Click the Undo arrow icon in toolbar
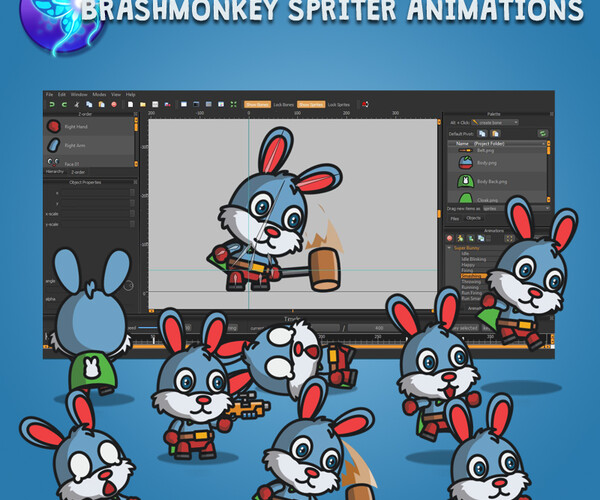The width and height of the screenshot is (600, 500). pyautogui.click(x=52, y=104)
